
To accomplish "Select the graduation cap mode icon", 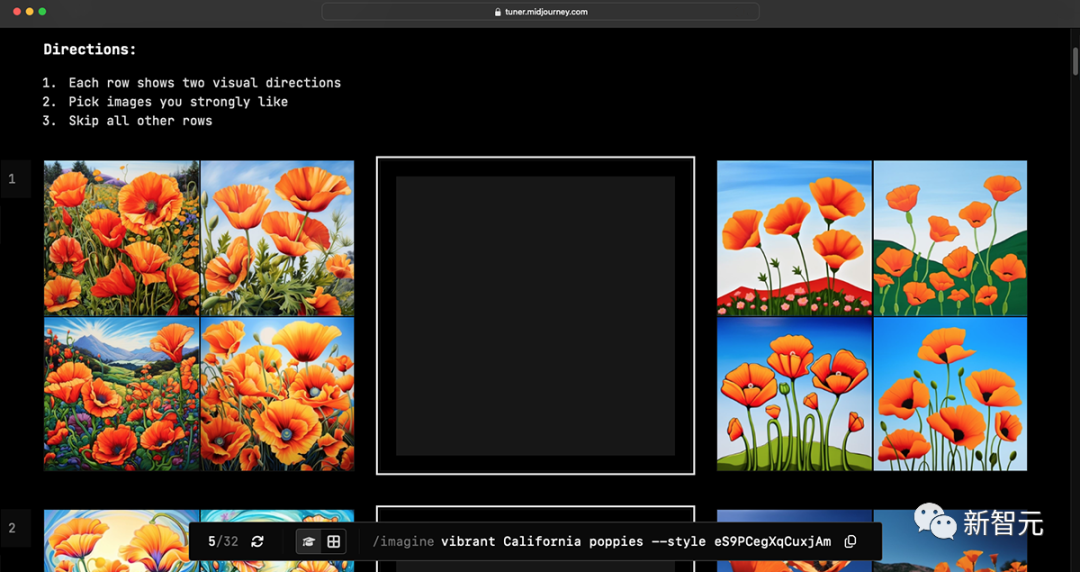I will pyautogui.click(x=309, y=542).
